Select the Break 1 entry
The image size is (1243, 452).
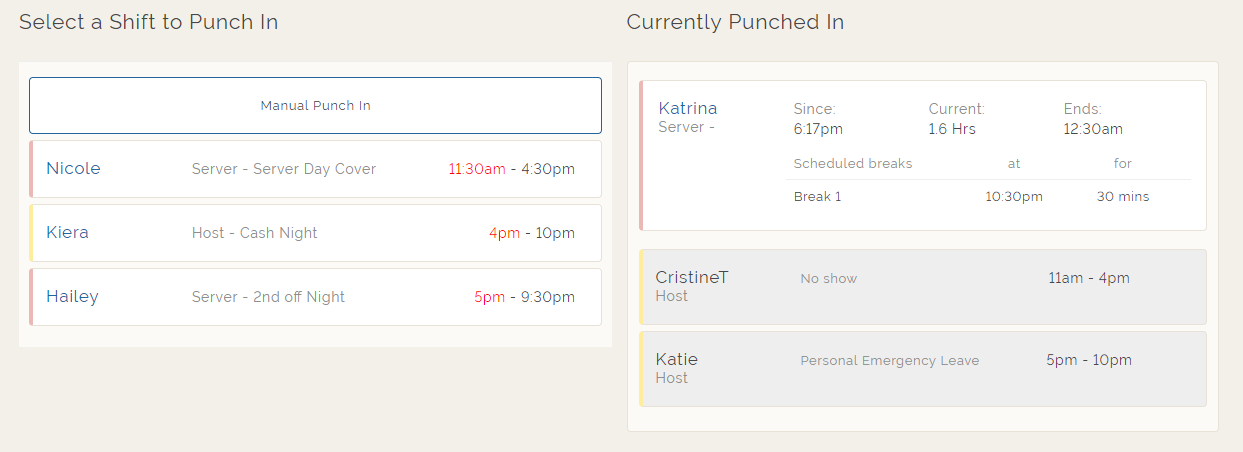(817, 197)
